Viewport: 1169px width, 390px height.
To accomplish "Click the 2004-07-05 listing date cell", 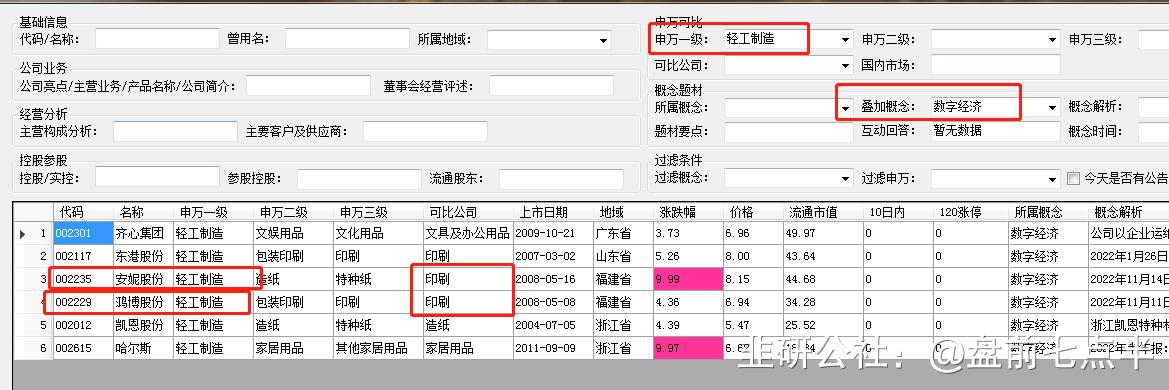I will coord(553,326).
